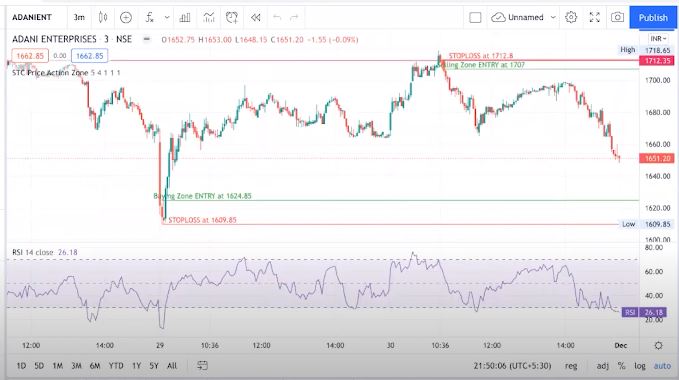Set the time range to 1Y
Image resolution: width=679 pixels, height=380 pixels.
click(136, 366)
